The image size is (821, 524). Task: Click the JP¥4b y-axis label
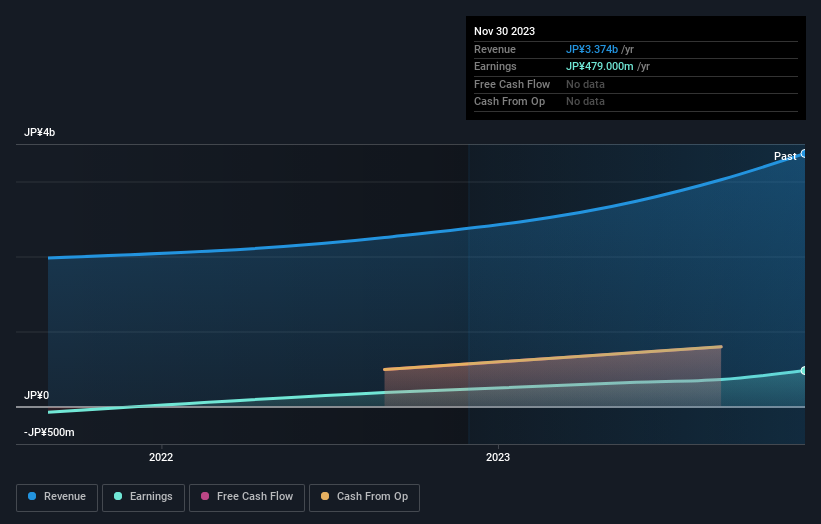(39, 132)
